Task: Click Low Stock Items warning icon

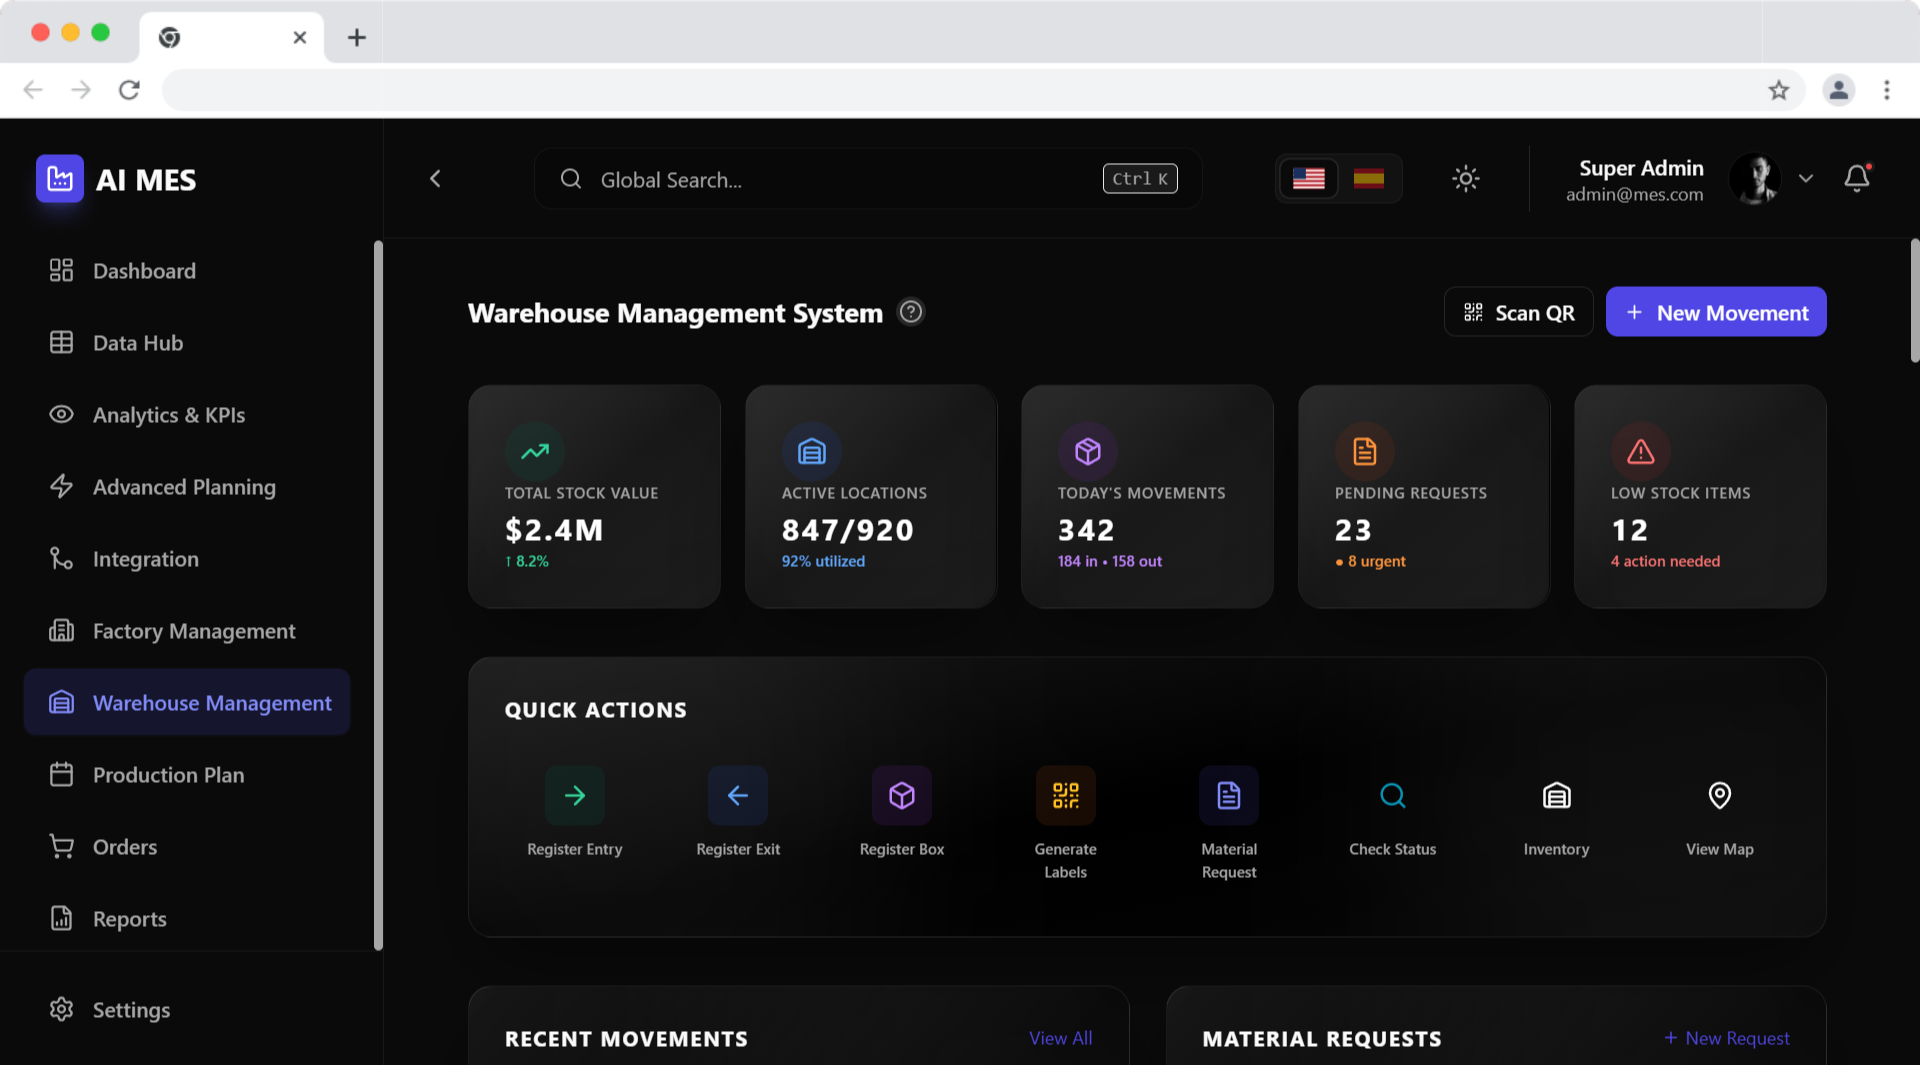Action: pyautogui.click(x=1641, y=452)
